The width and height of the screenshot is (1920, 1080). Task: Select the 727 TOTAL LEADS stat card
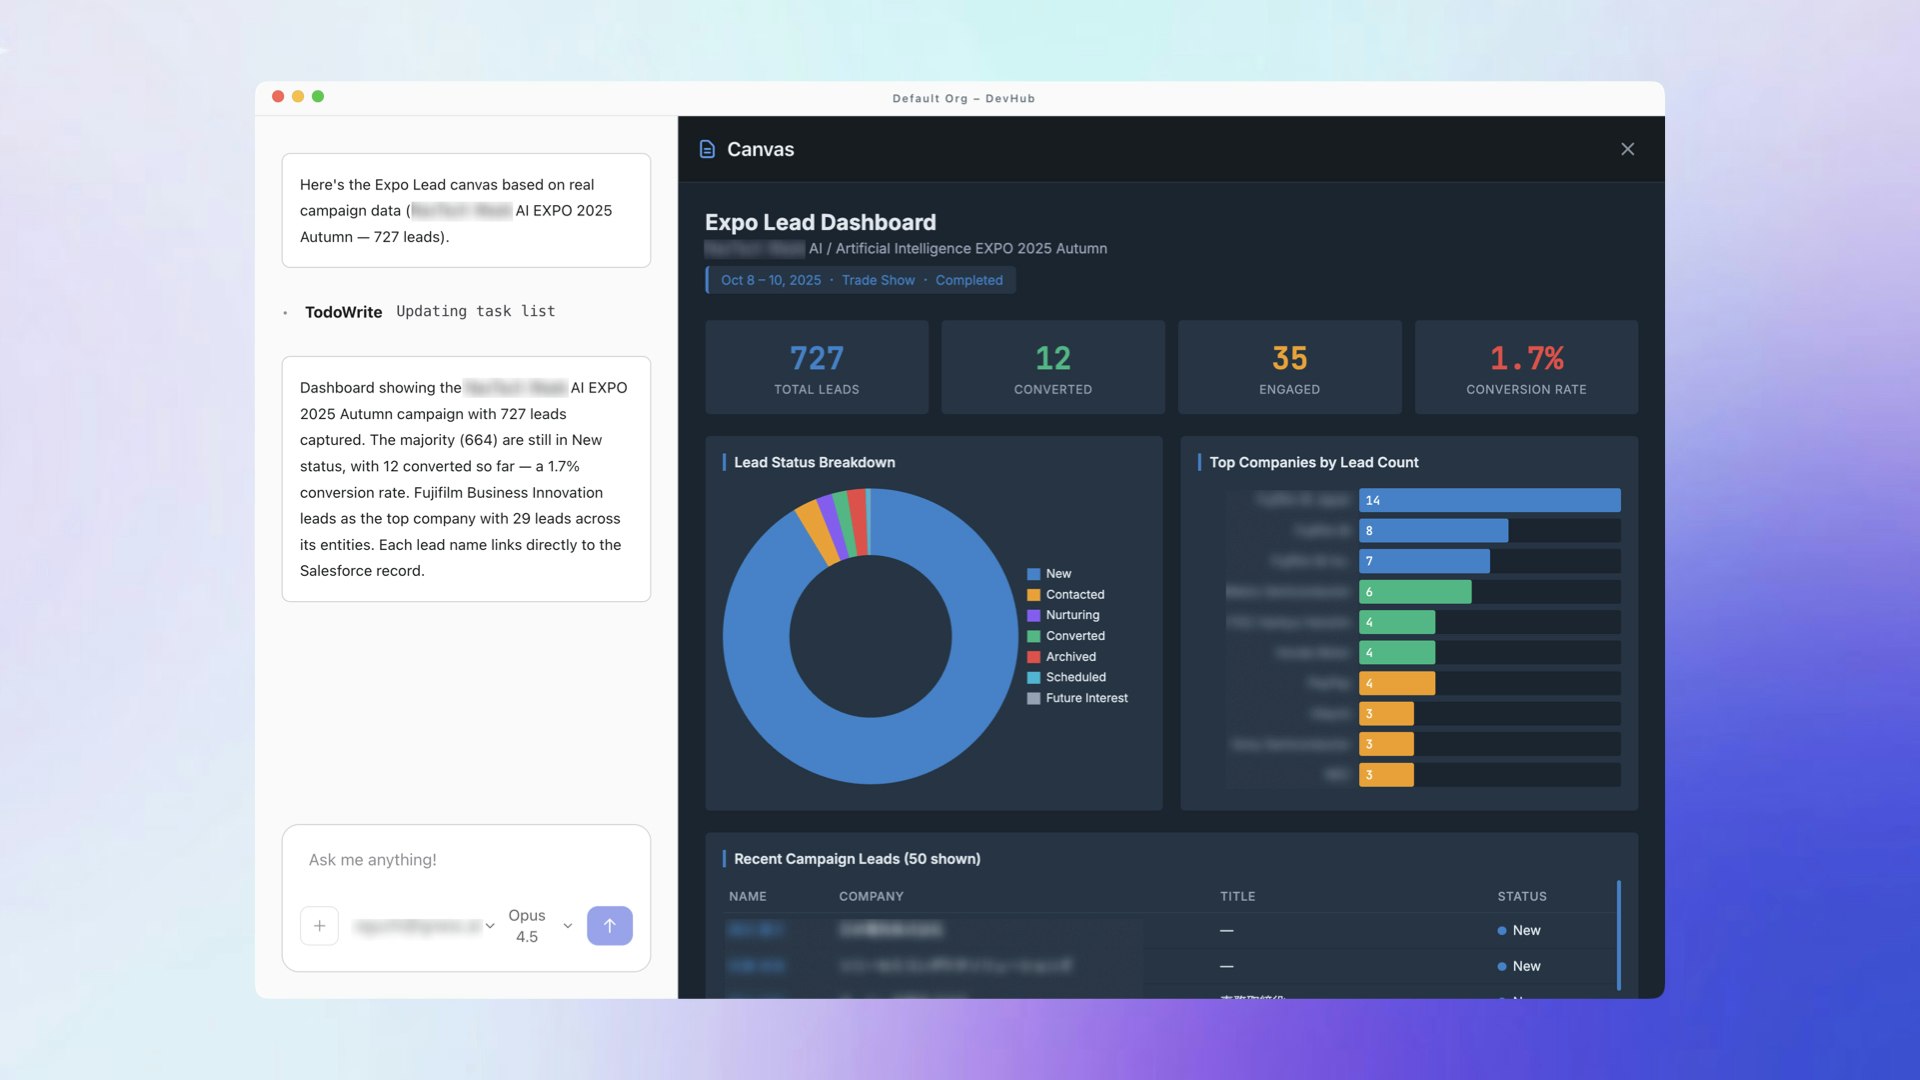[816, 367]
